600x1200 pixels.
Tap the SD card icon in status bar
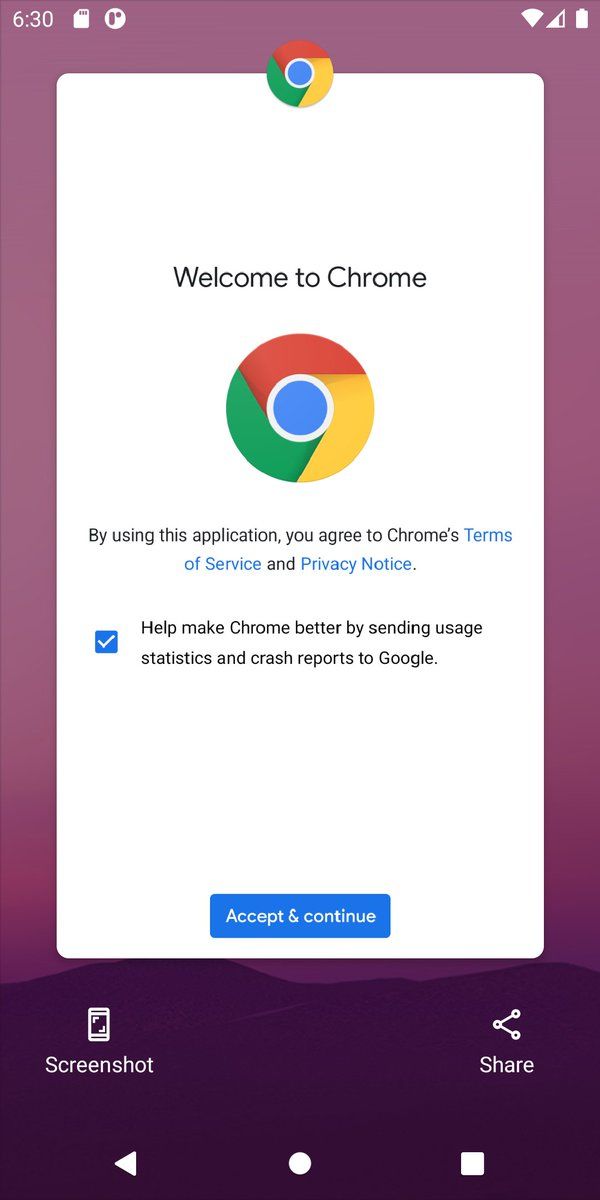click(x=82, y=19)
